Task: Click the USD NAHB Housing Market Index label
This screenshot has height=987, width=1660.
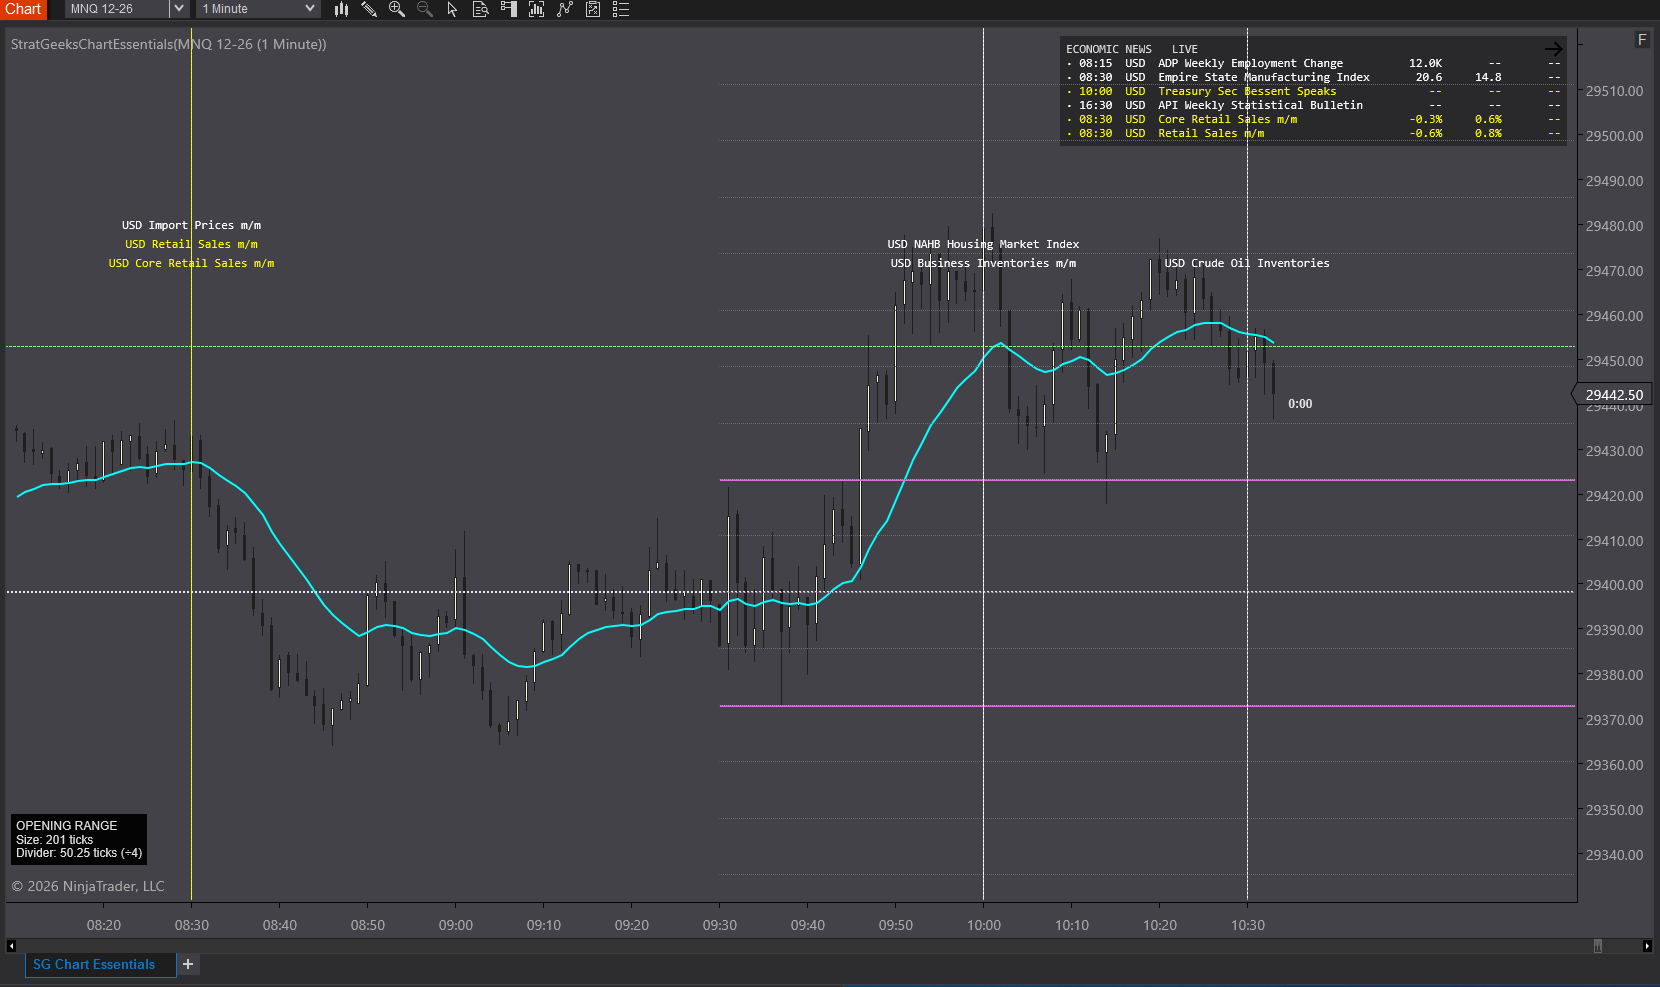Action: [x=983, y=244]
